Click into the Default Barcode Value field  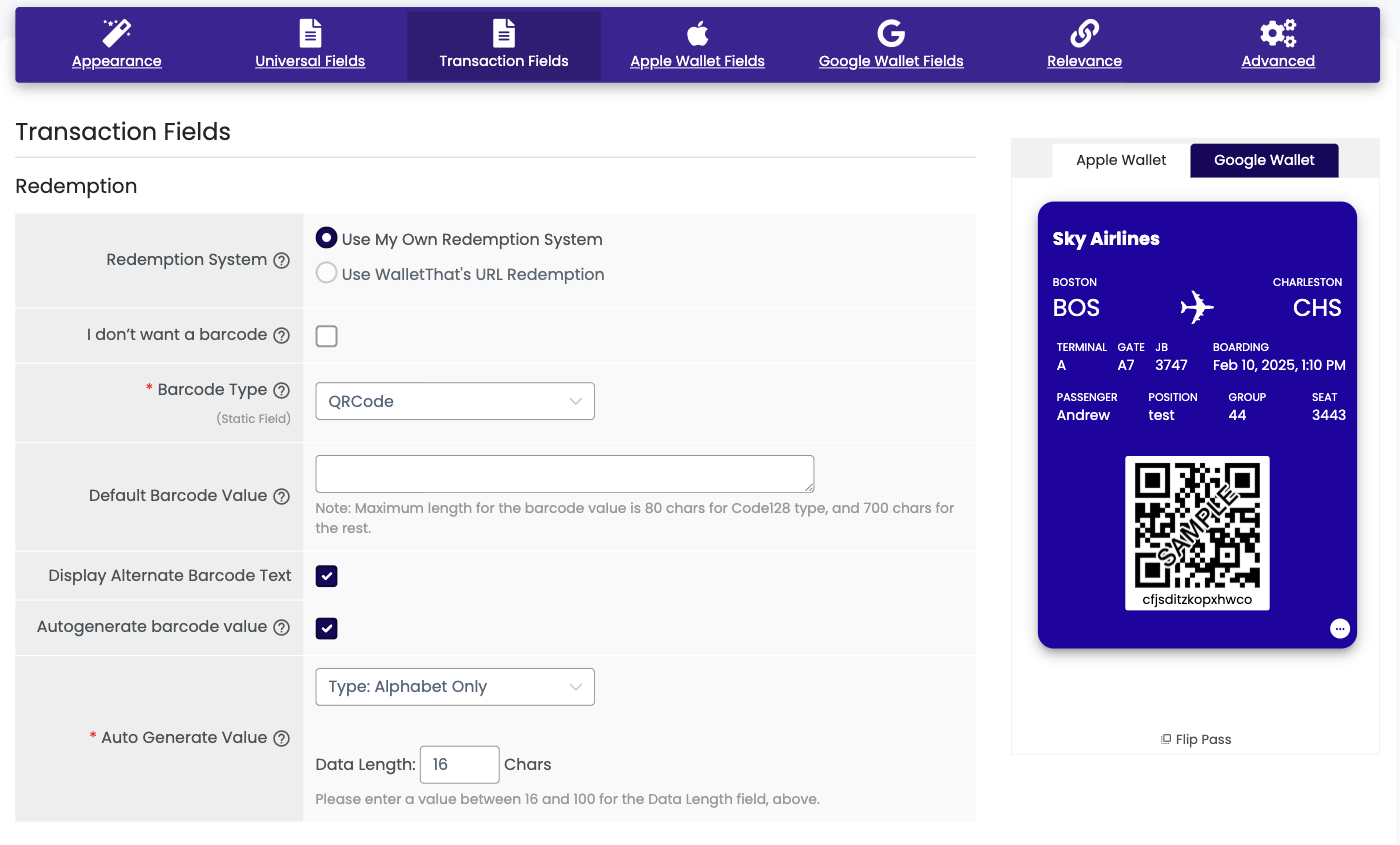(x=565, y=474)
